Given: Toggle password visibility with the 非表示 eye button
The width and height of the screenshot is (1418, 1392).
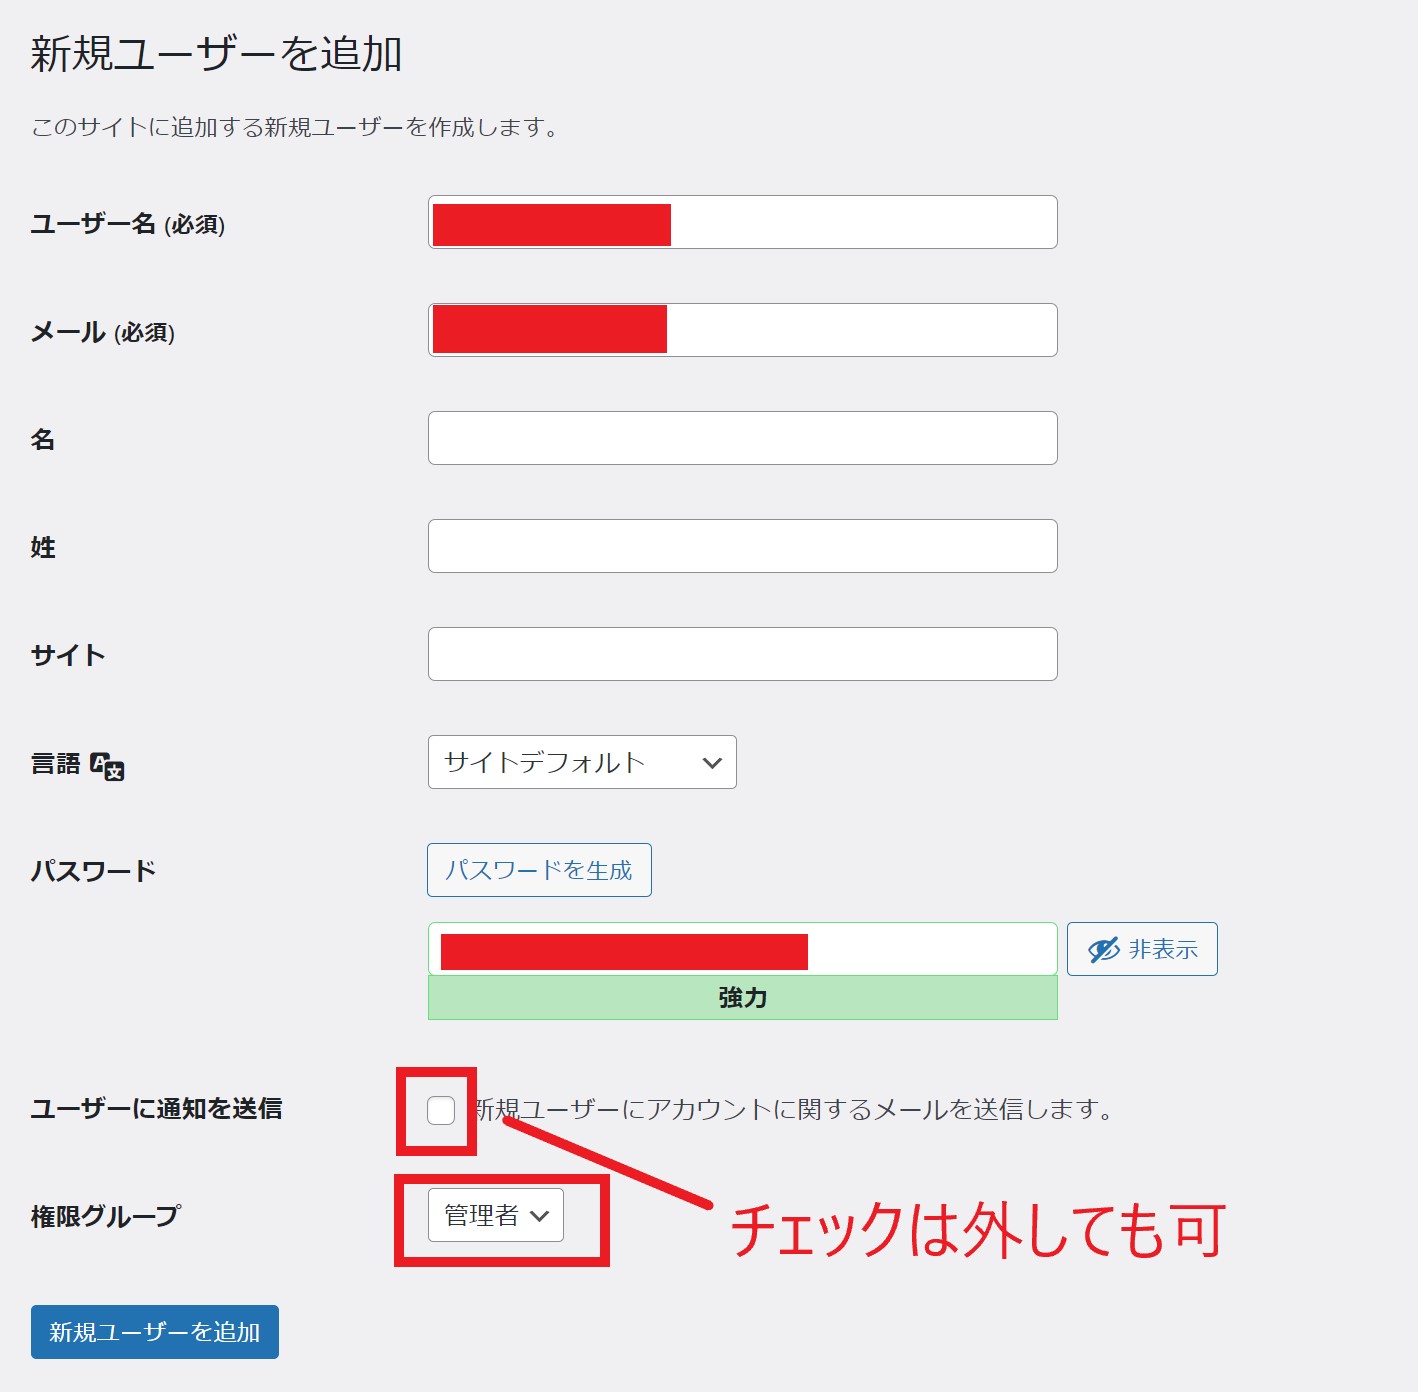Looking at the screenshot, I should pyautogui.click(x=1141, y=949).
